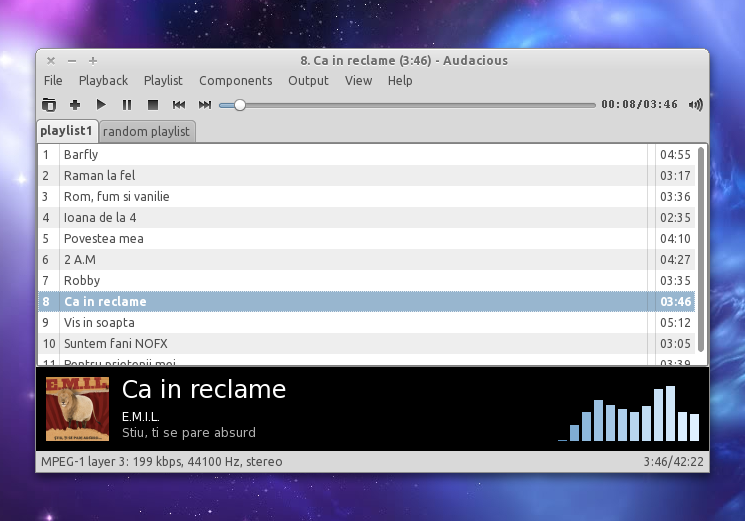Jump to the middle of the seek bar
The image size is (745, 521).
click(407, 105)
